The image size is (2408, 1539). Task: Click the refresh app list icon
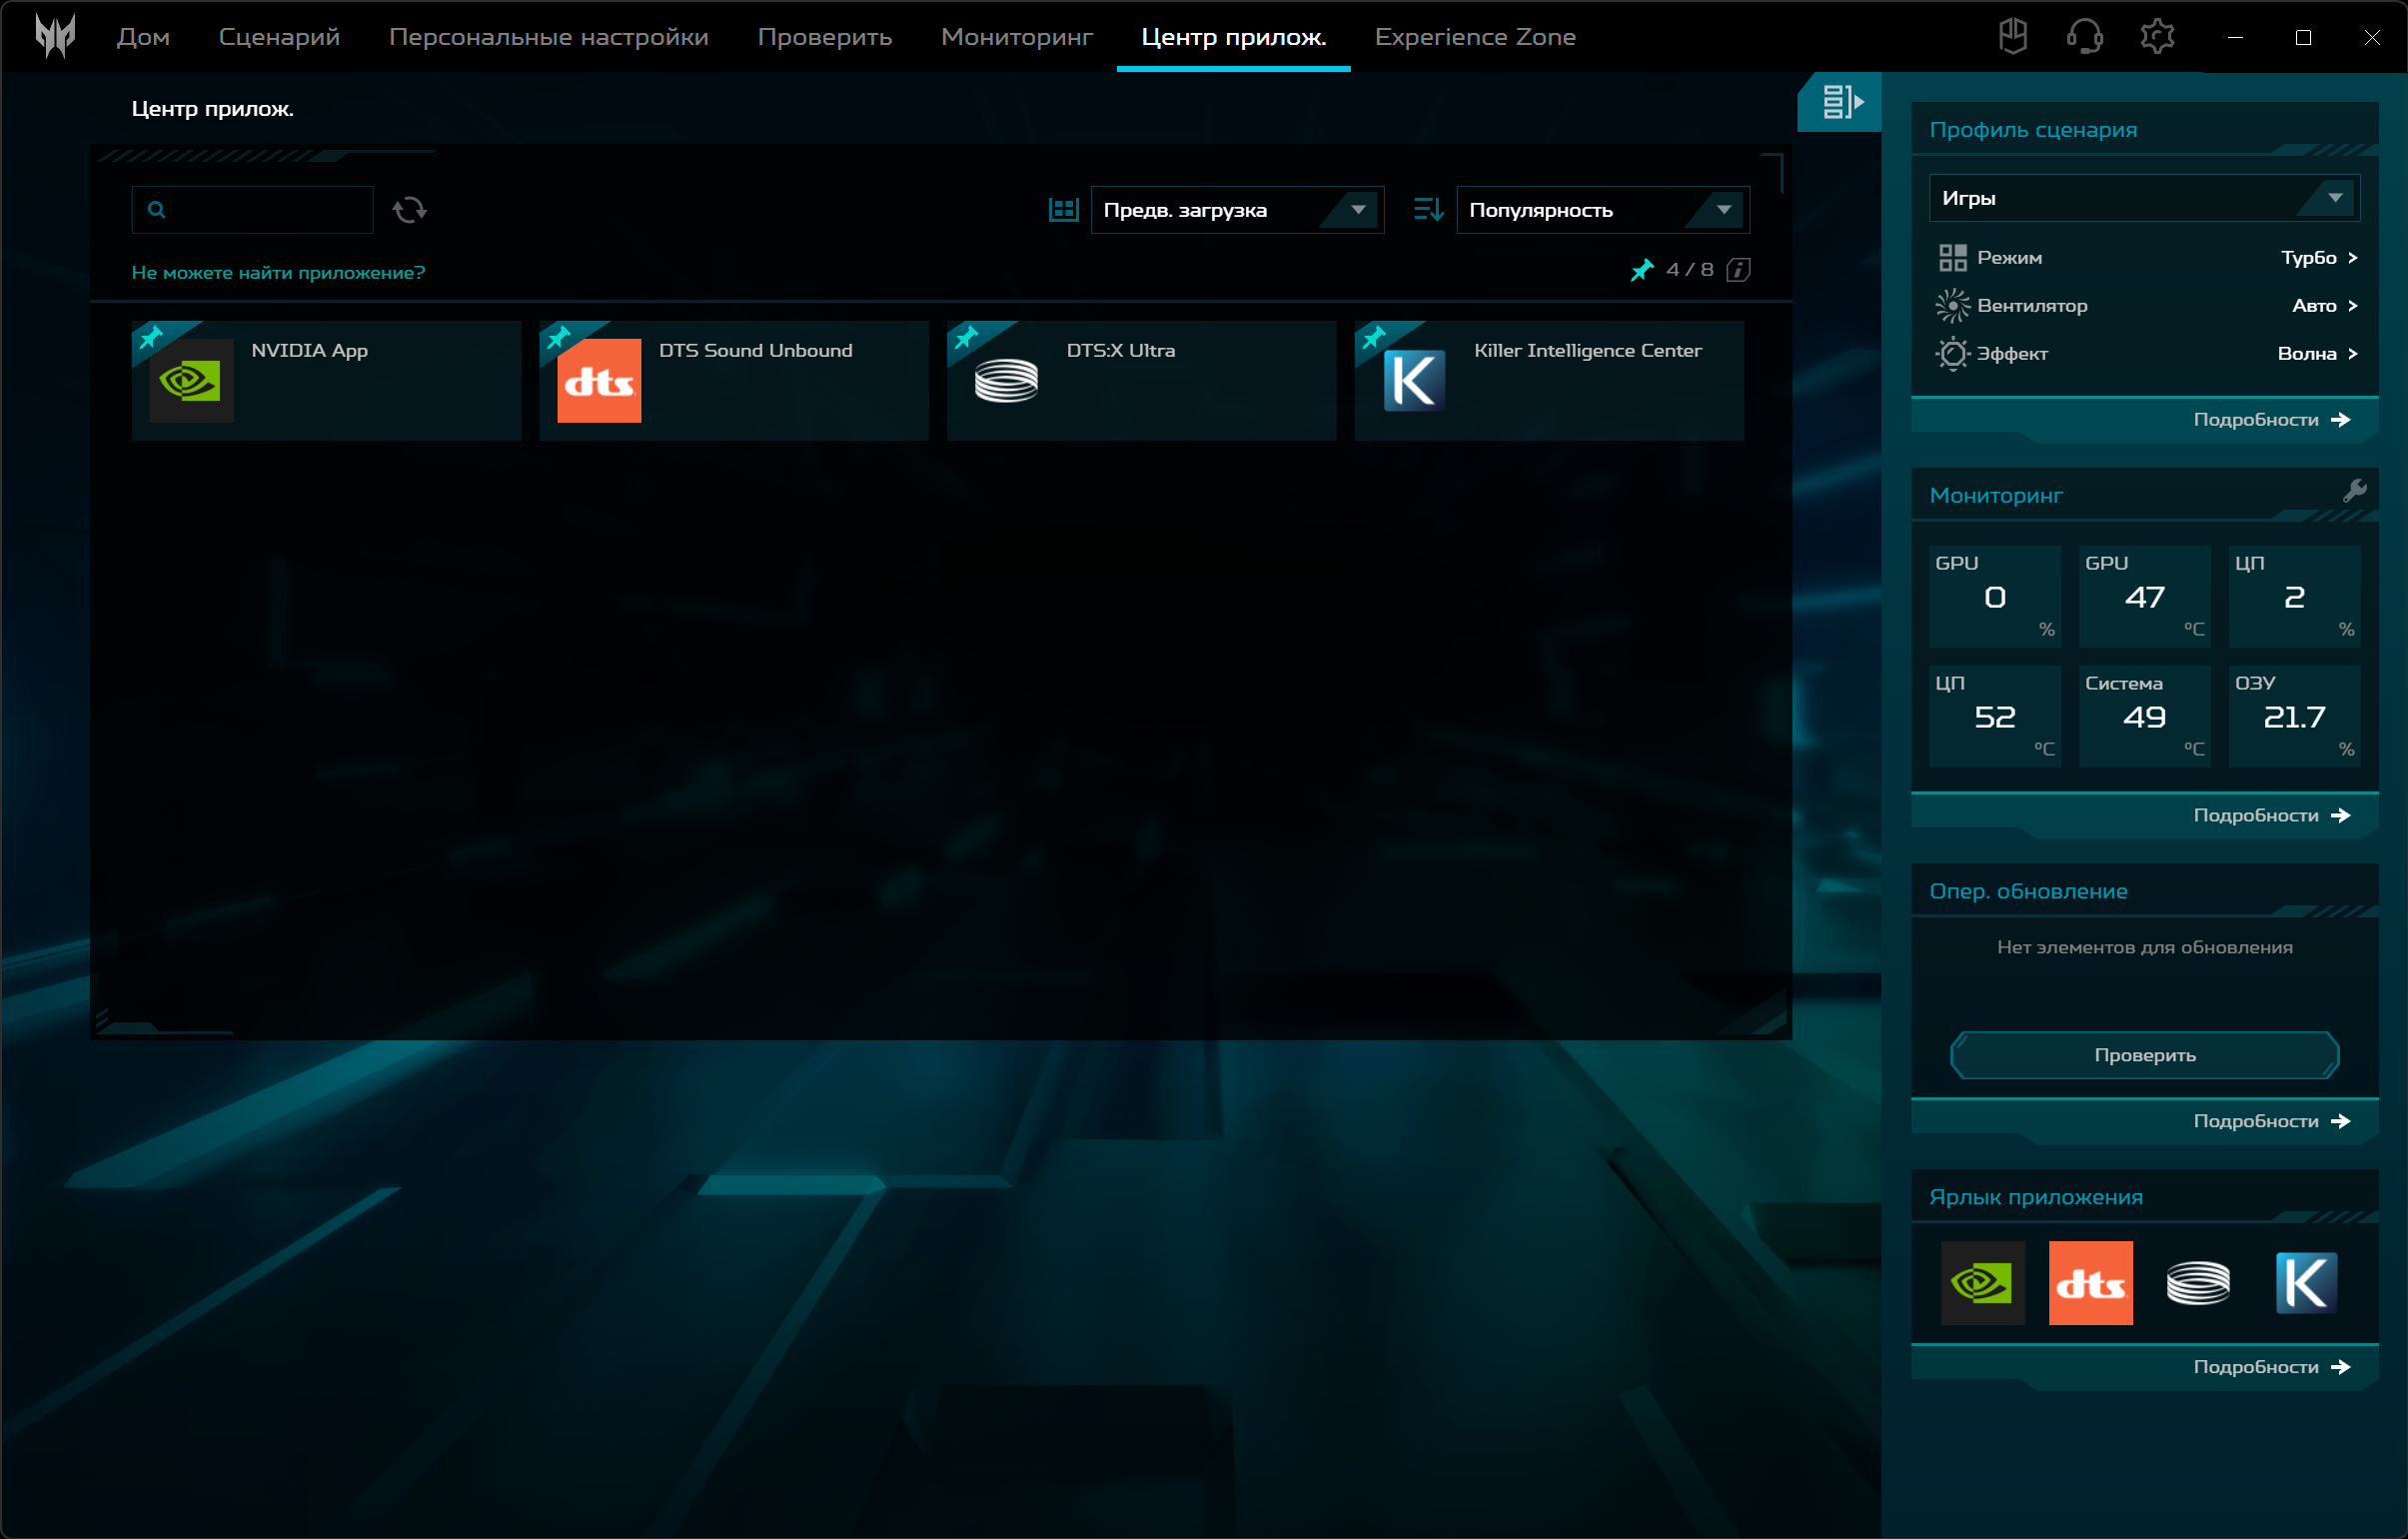409,210
